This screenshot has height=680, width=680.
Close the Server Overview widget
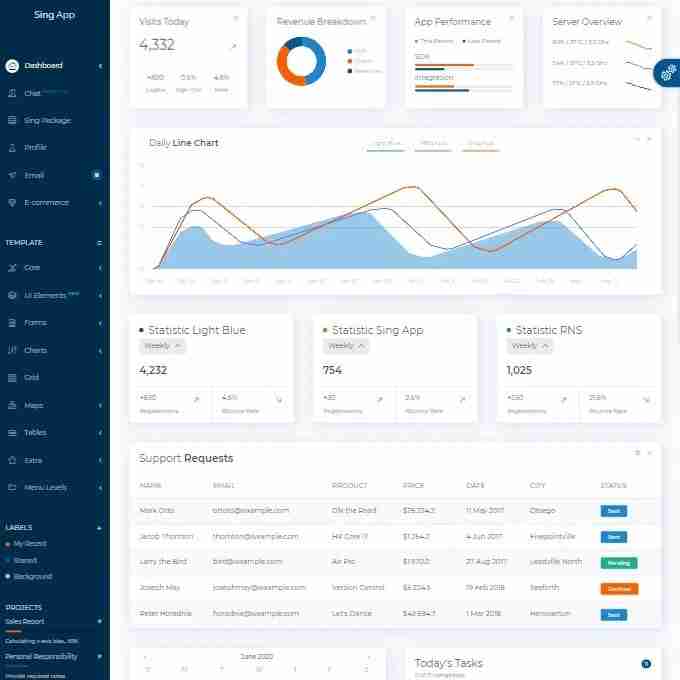649,18
